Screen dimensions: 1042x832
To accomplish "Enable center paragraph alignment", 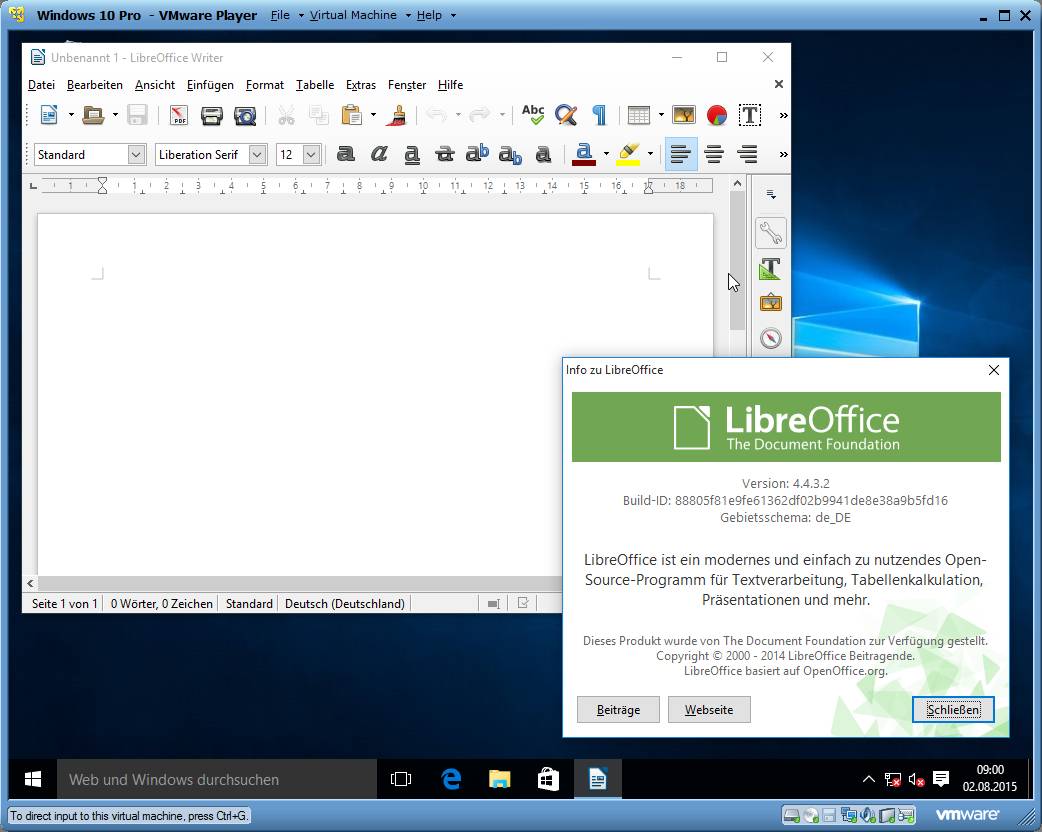I will click(x=714, y=154).
